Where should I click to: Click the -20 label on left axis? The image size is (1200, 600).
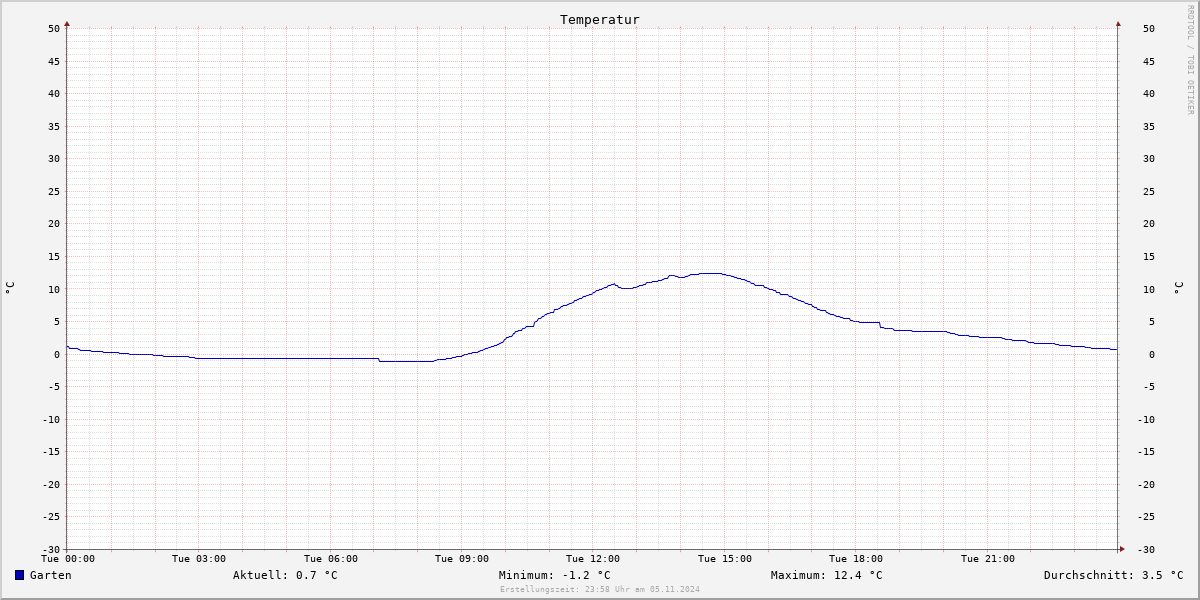51,484
